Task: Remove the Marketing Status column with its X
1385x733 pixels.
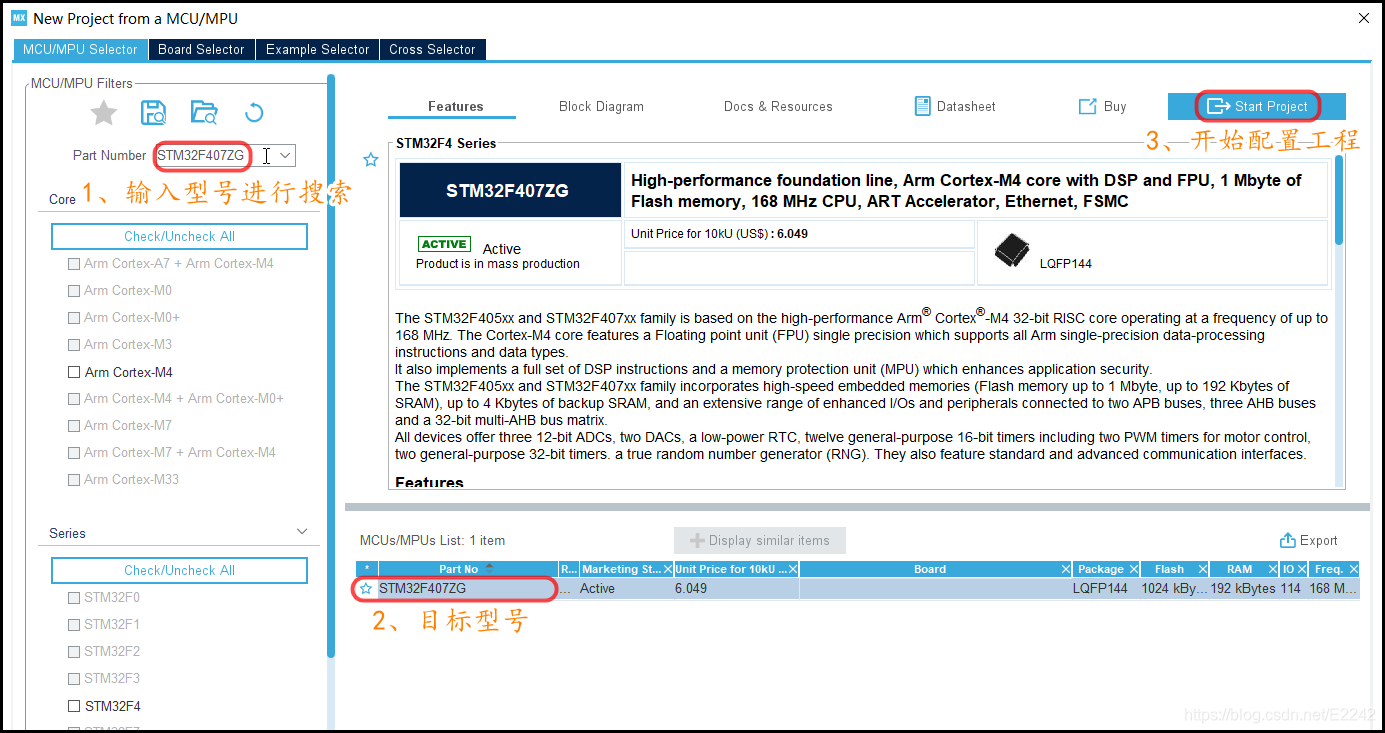Action: [667, 569]
